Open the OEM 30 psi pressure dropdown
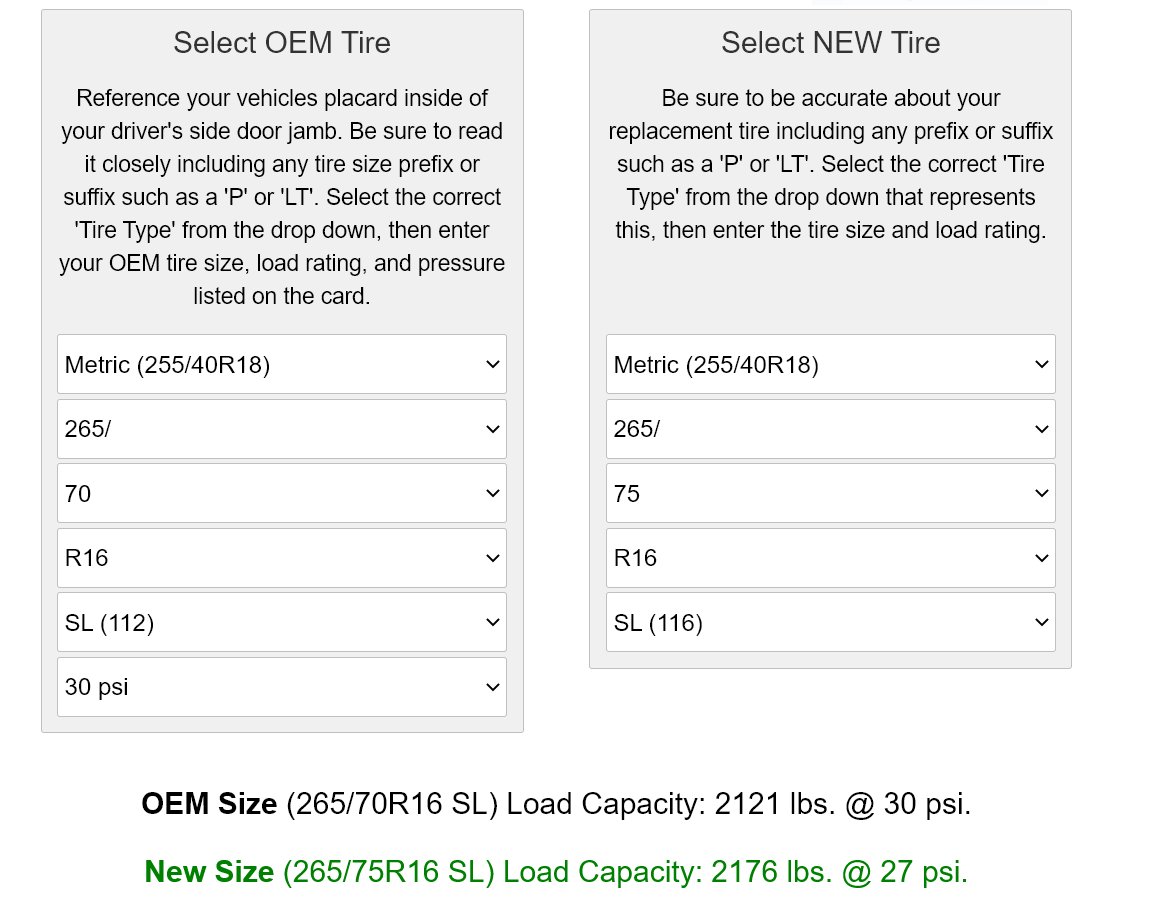This screenshot has height=912, width=1161. 281,687
